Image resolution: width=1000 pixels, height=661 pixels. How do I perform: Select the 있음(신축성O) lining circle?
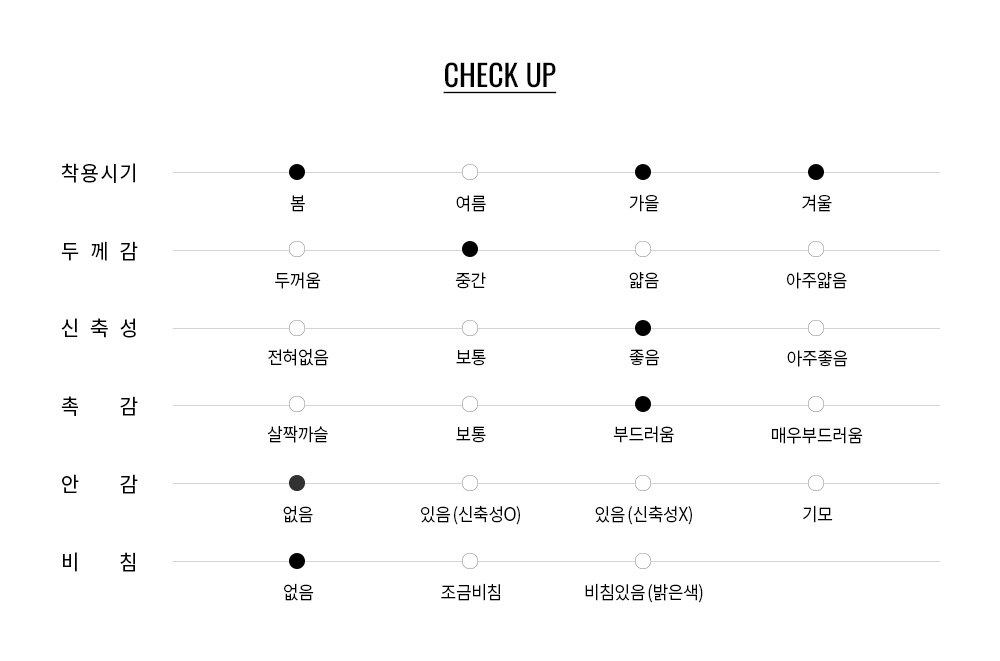click(x=470, y=483)
